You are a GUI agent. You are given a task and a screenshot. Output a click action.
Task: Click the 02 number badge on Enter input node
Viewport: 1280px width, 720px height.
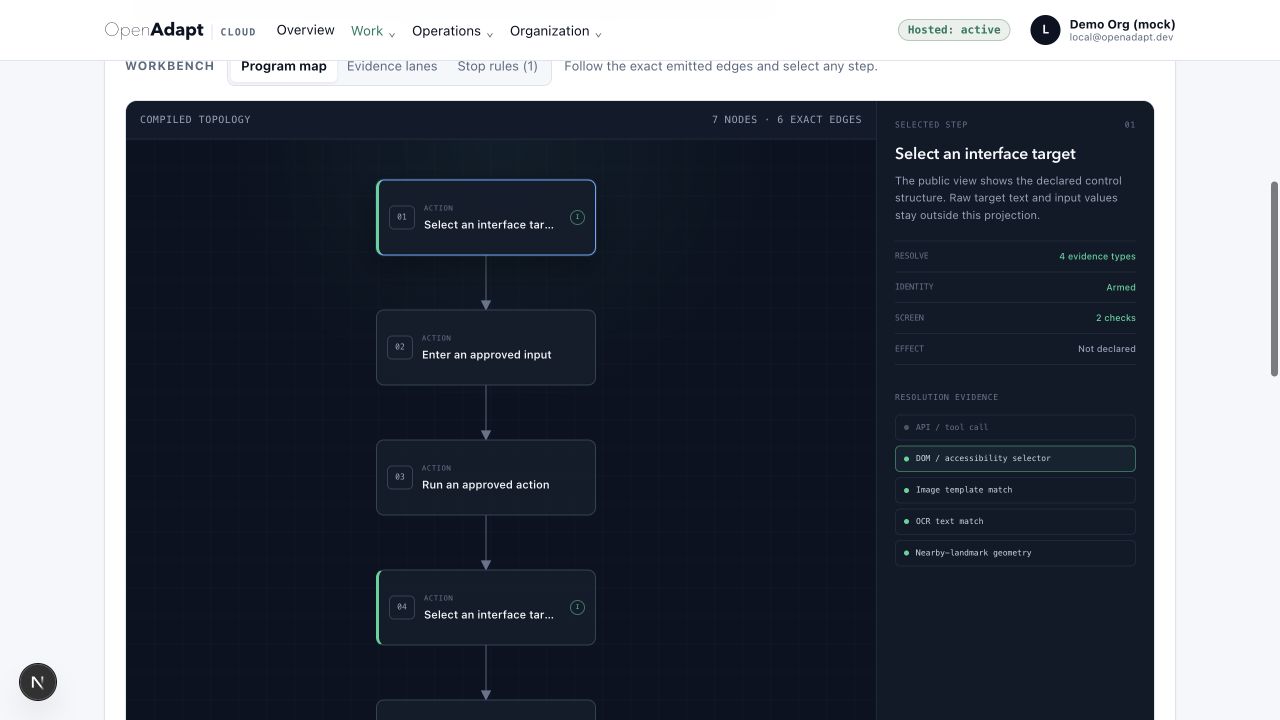tap(400, 347)
